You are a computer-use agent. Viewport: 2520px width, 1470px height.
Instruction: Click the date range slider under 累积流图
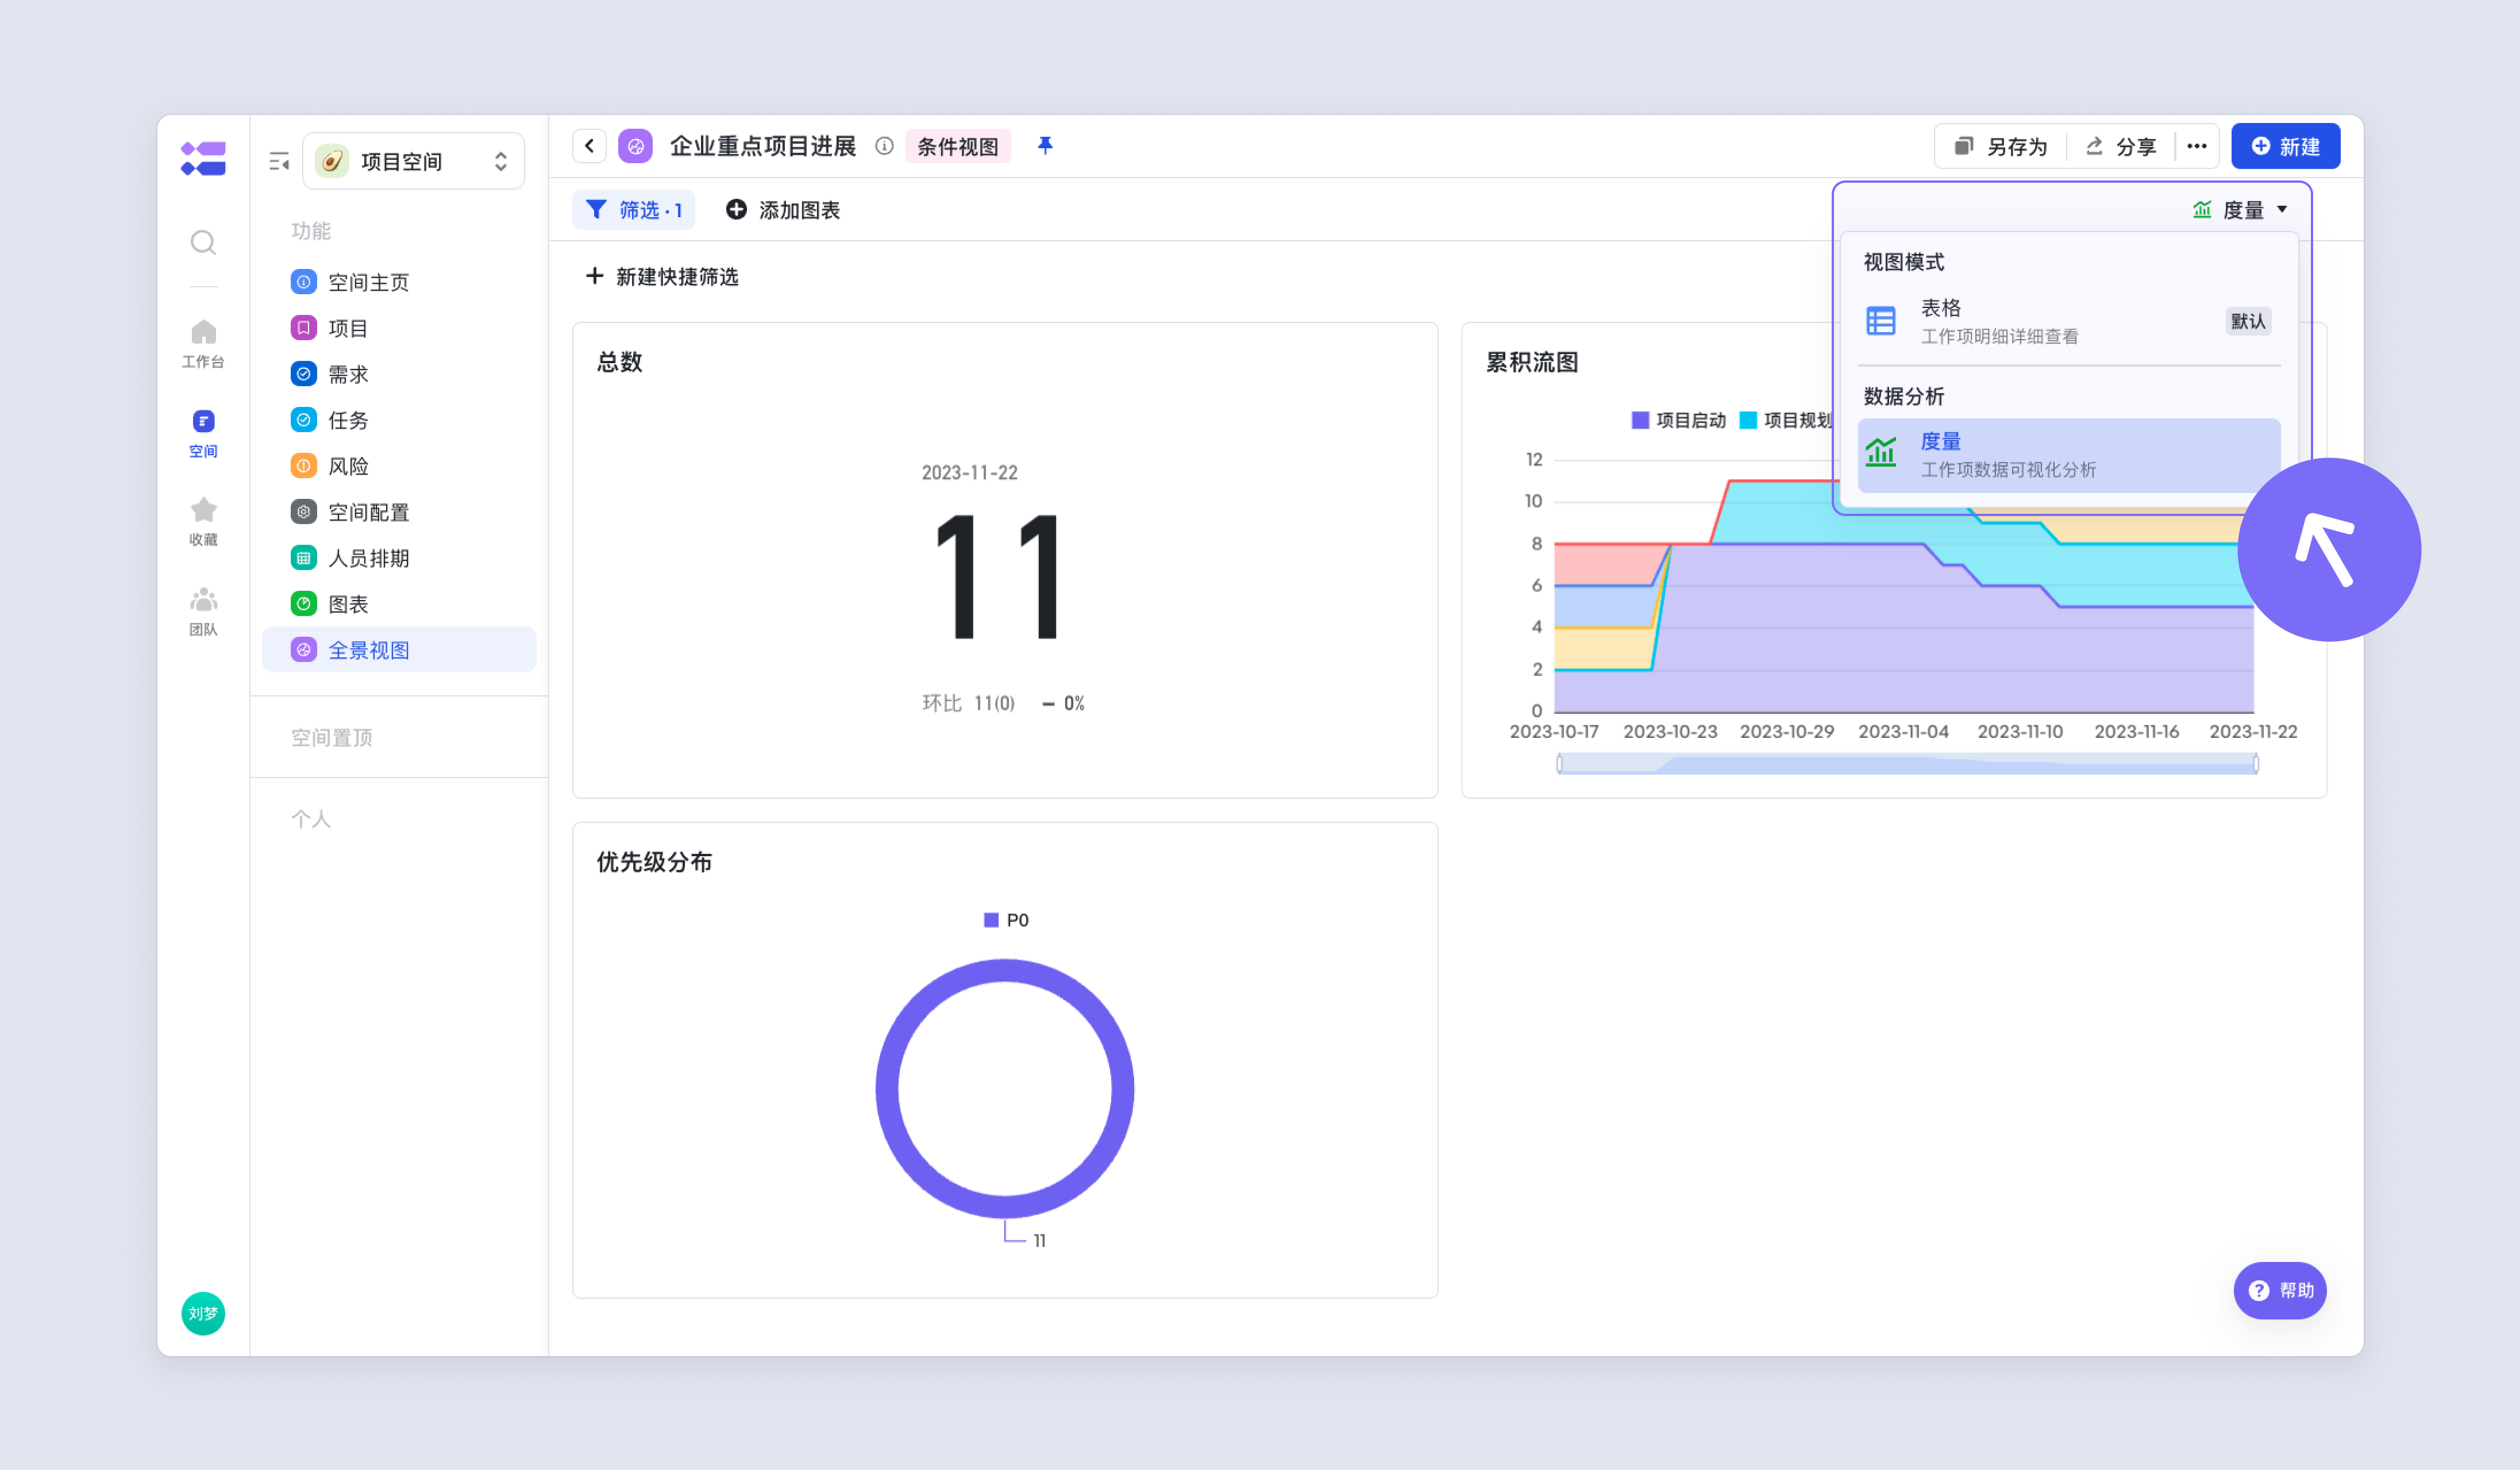pyautogui.click(x=1907, y=764)
